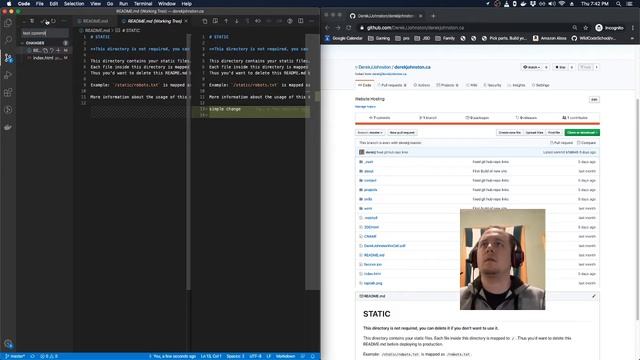
Task: Bookmark this page with the star icon
Action: 585,28
